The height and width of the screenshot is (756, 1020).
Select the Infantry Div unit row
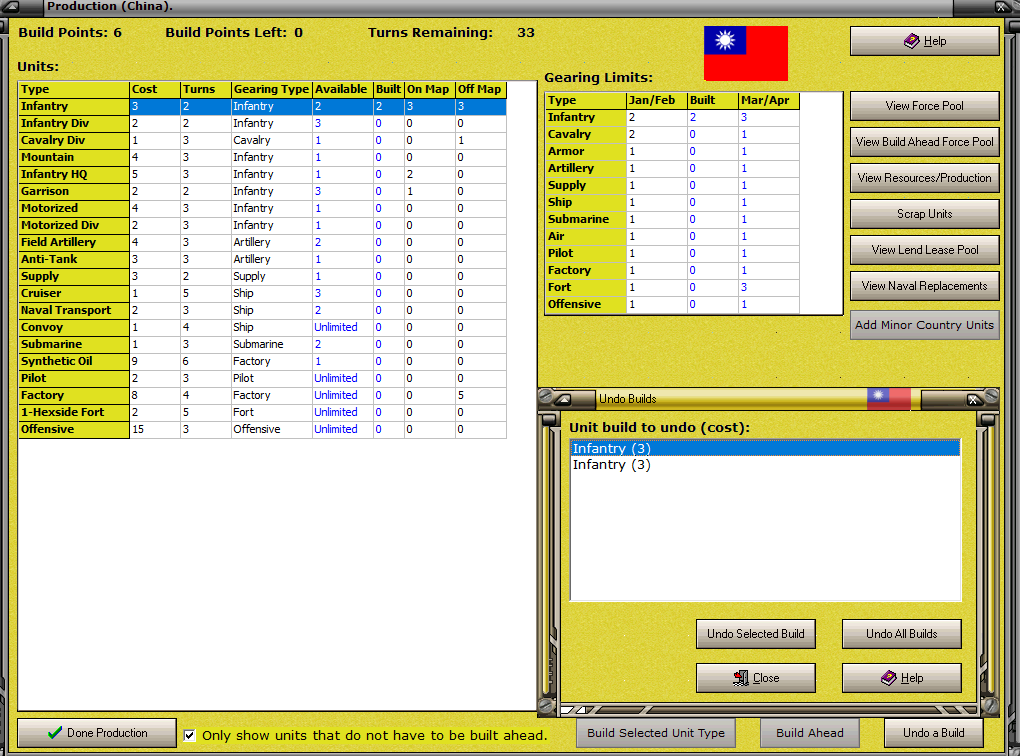coord(263,123)
